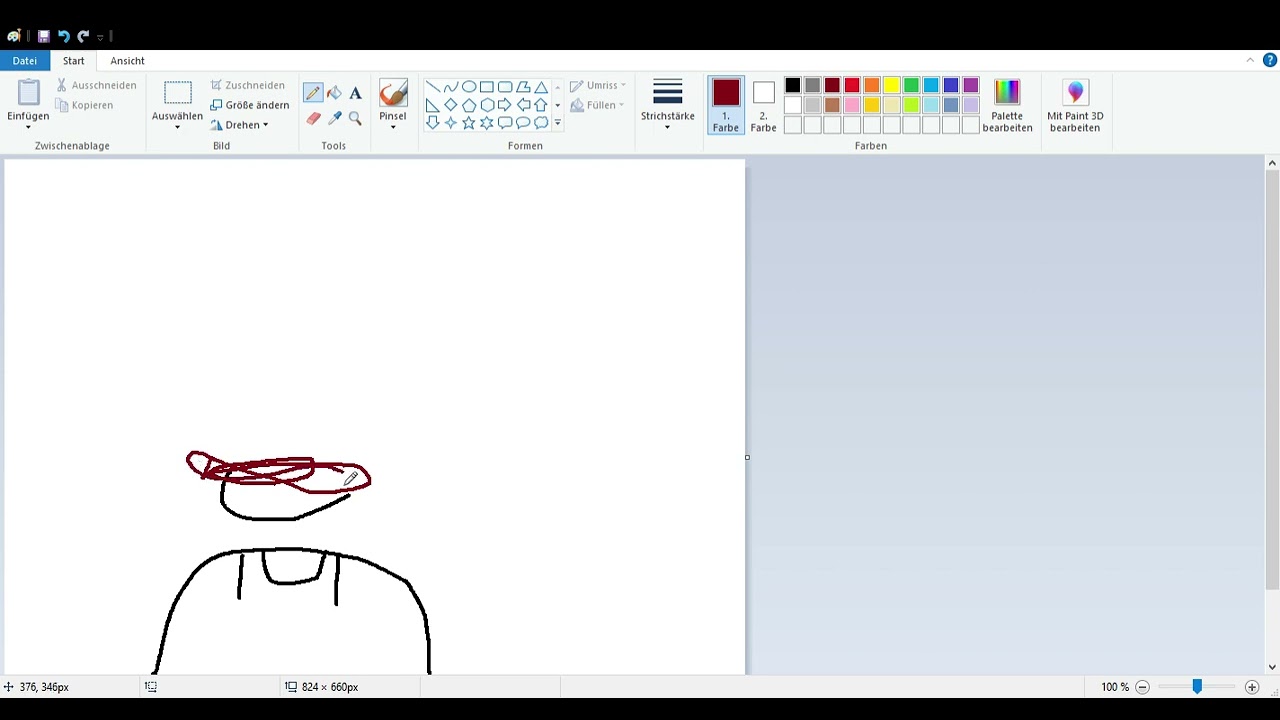
Task: Open the Help question mark icon
Action: click(x=1270, y=61)
